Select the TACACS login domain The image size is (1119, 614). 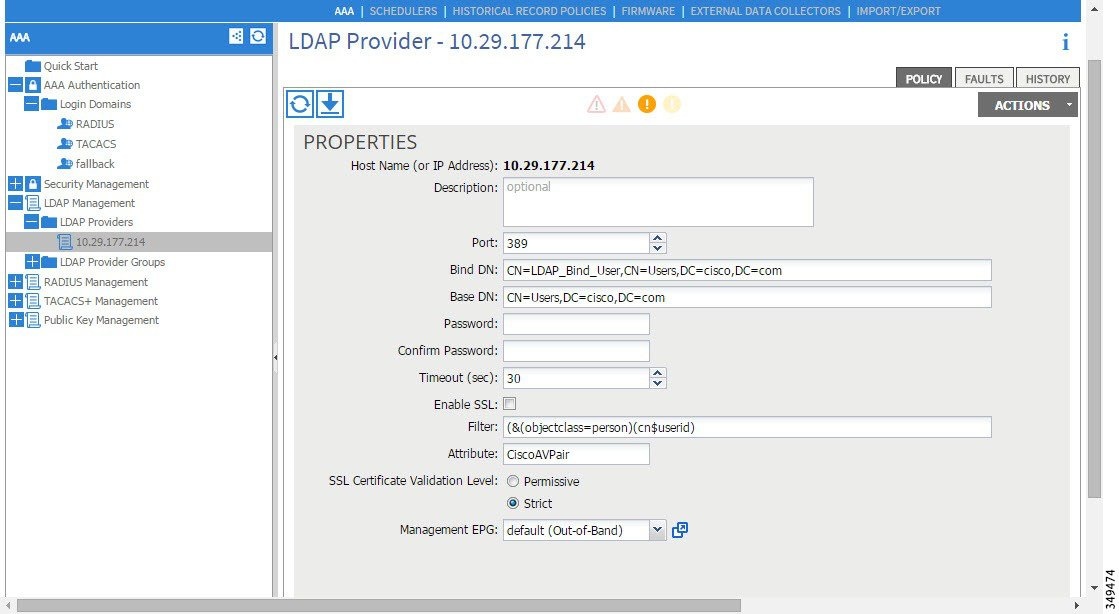(96, 144)
